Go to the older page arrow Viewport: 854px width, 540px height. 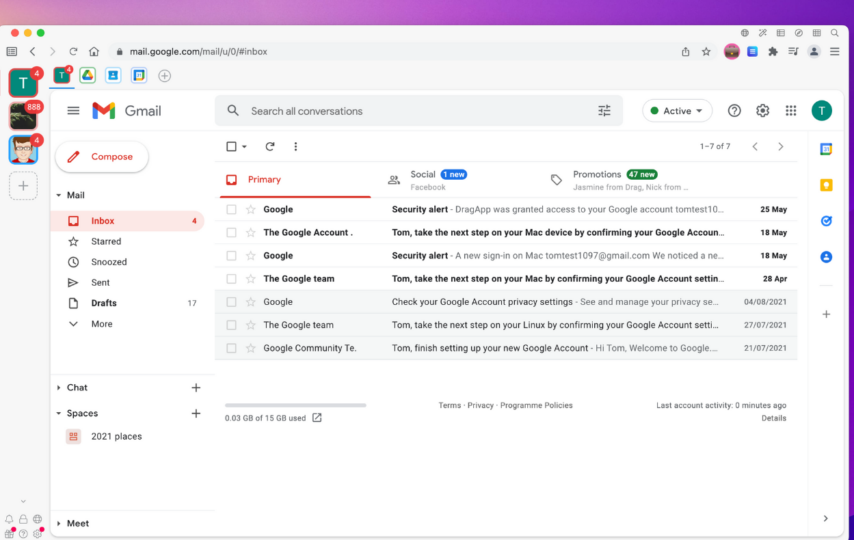click(780, 146)
